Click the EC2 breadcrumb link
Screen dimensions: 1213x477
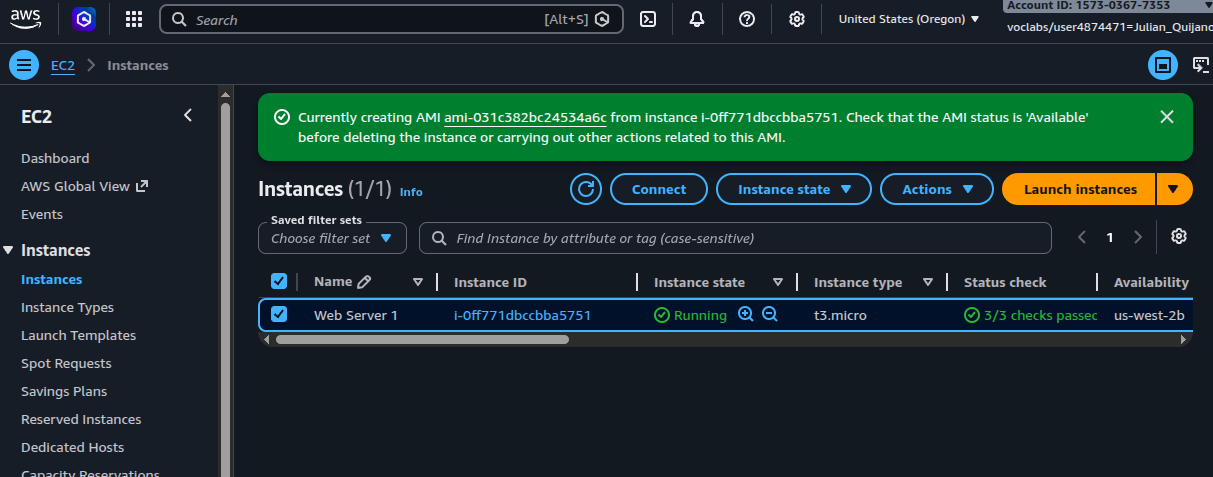click(63, 65)
